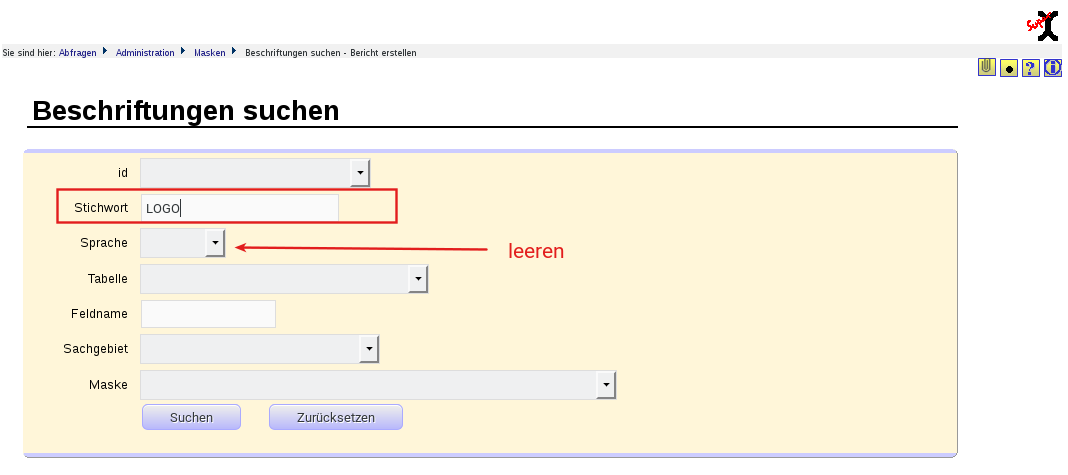Expand the Tabelle combo box
The width and height of the screenshot is (1068, 475).
418,279
